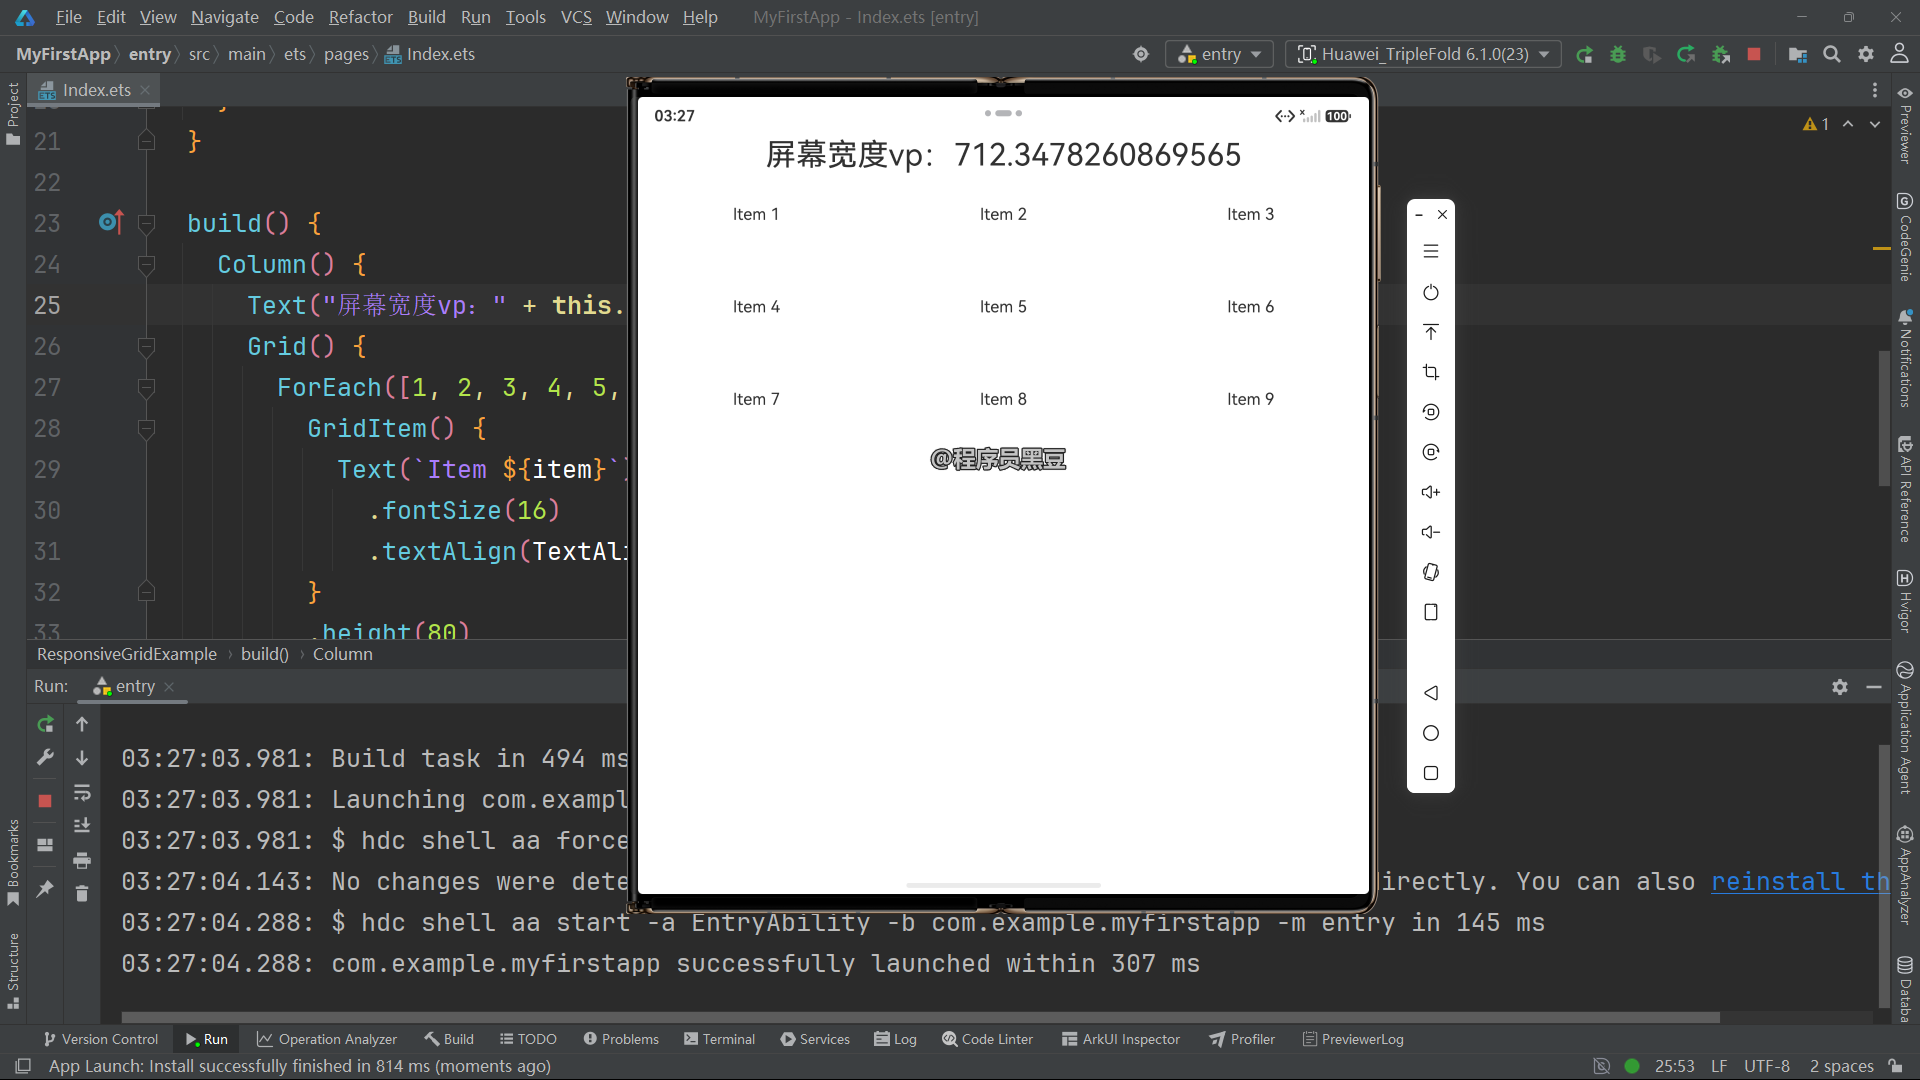Click the reinstall link in Run console

pos(1799,881)
